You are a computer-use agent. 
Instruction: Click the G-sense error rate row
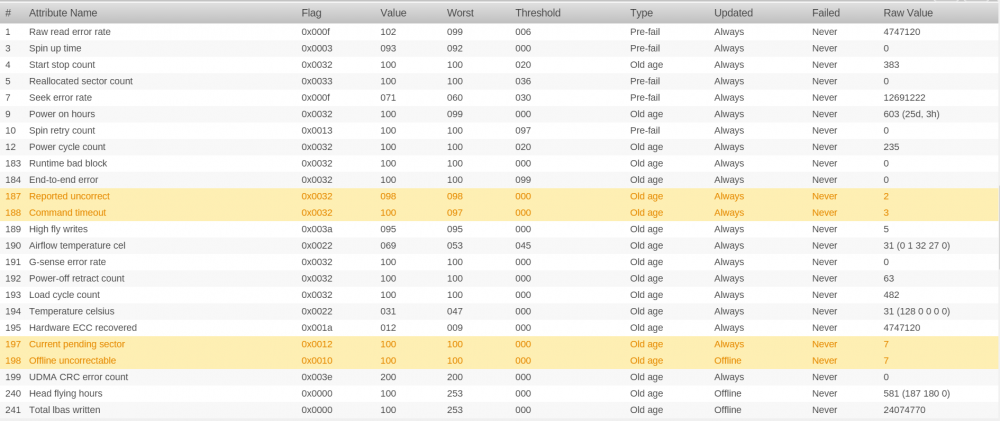[x=500, y=262]
